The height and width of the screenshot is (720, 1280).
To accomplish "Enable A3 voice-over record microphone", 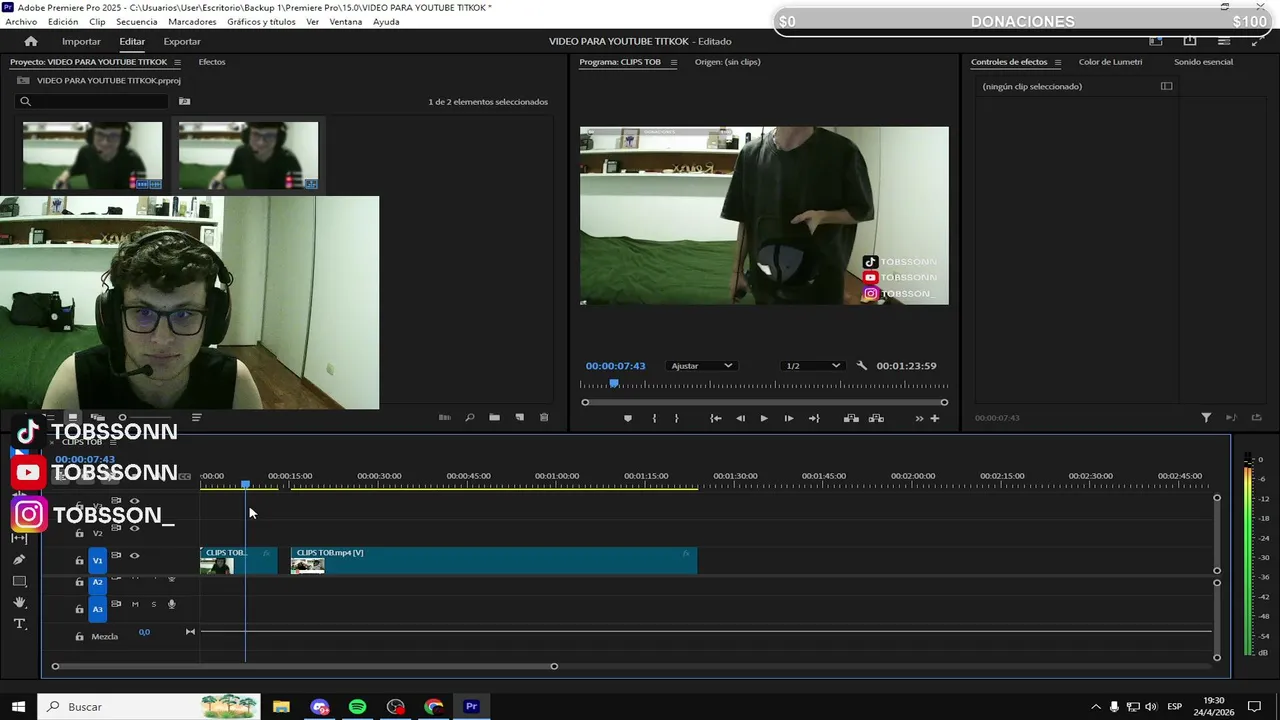I will 171,604.
